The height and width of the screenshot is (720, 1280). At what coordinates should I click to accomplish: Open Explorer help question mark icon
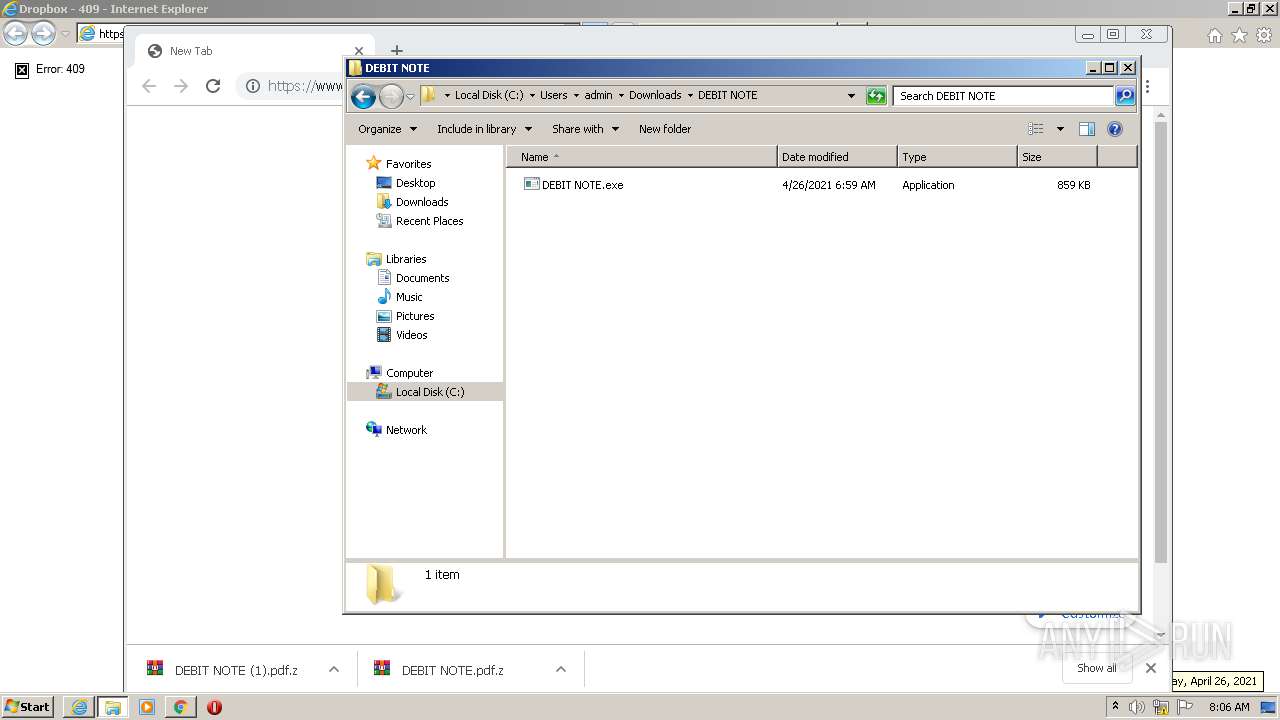point(1115,129)
